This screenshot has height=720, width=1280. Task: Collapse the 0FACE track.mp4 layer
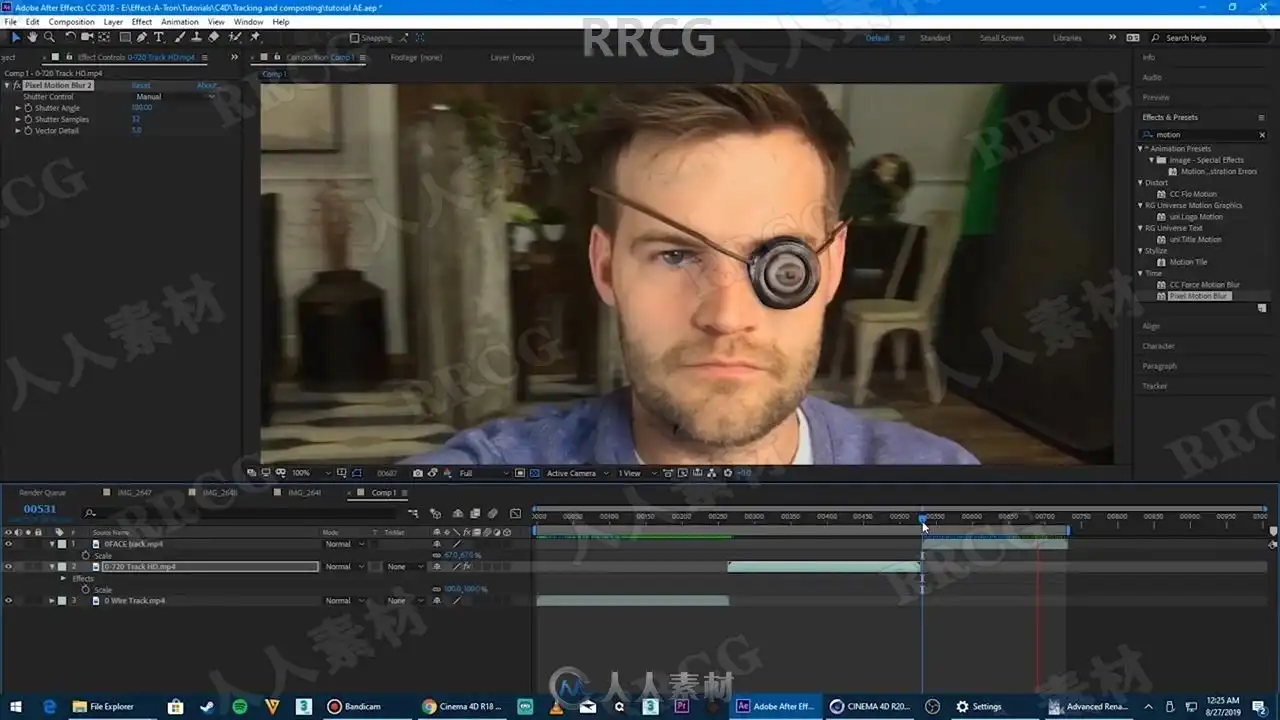(x=52, y=544)
